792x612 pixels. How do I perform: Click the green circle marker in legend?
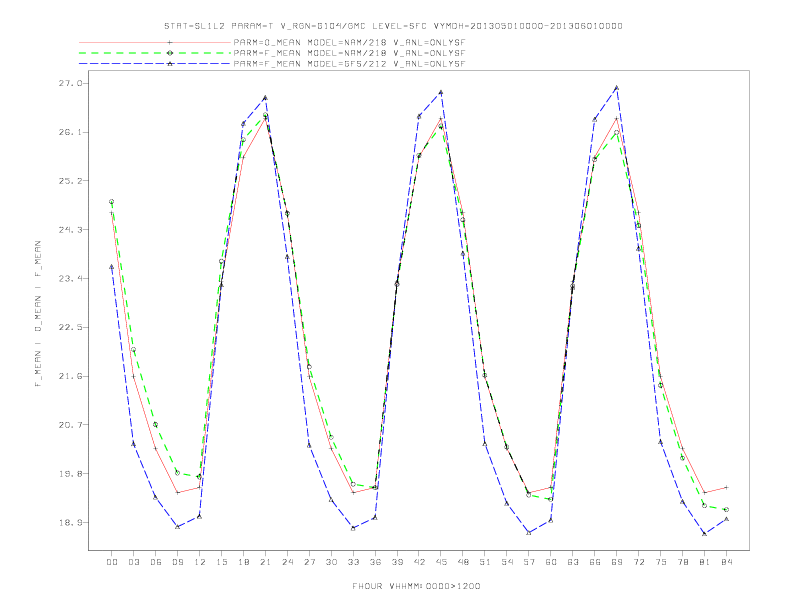tap(170, 53)
